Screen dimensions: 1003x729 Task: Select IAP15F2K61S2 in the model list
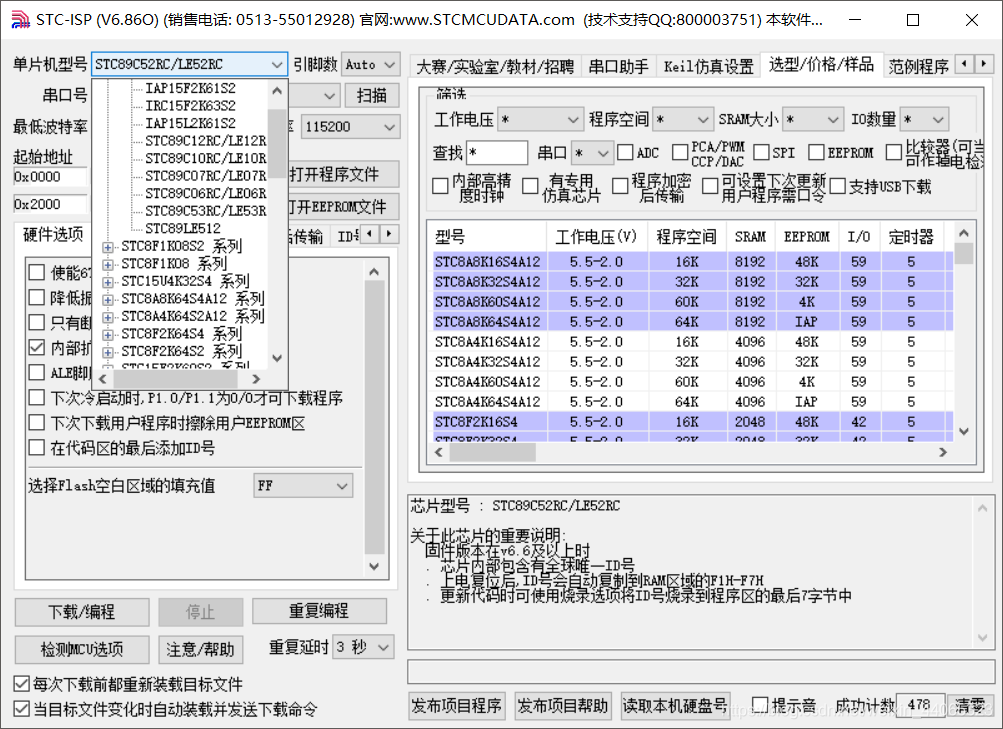[x=190, y=88]
